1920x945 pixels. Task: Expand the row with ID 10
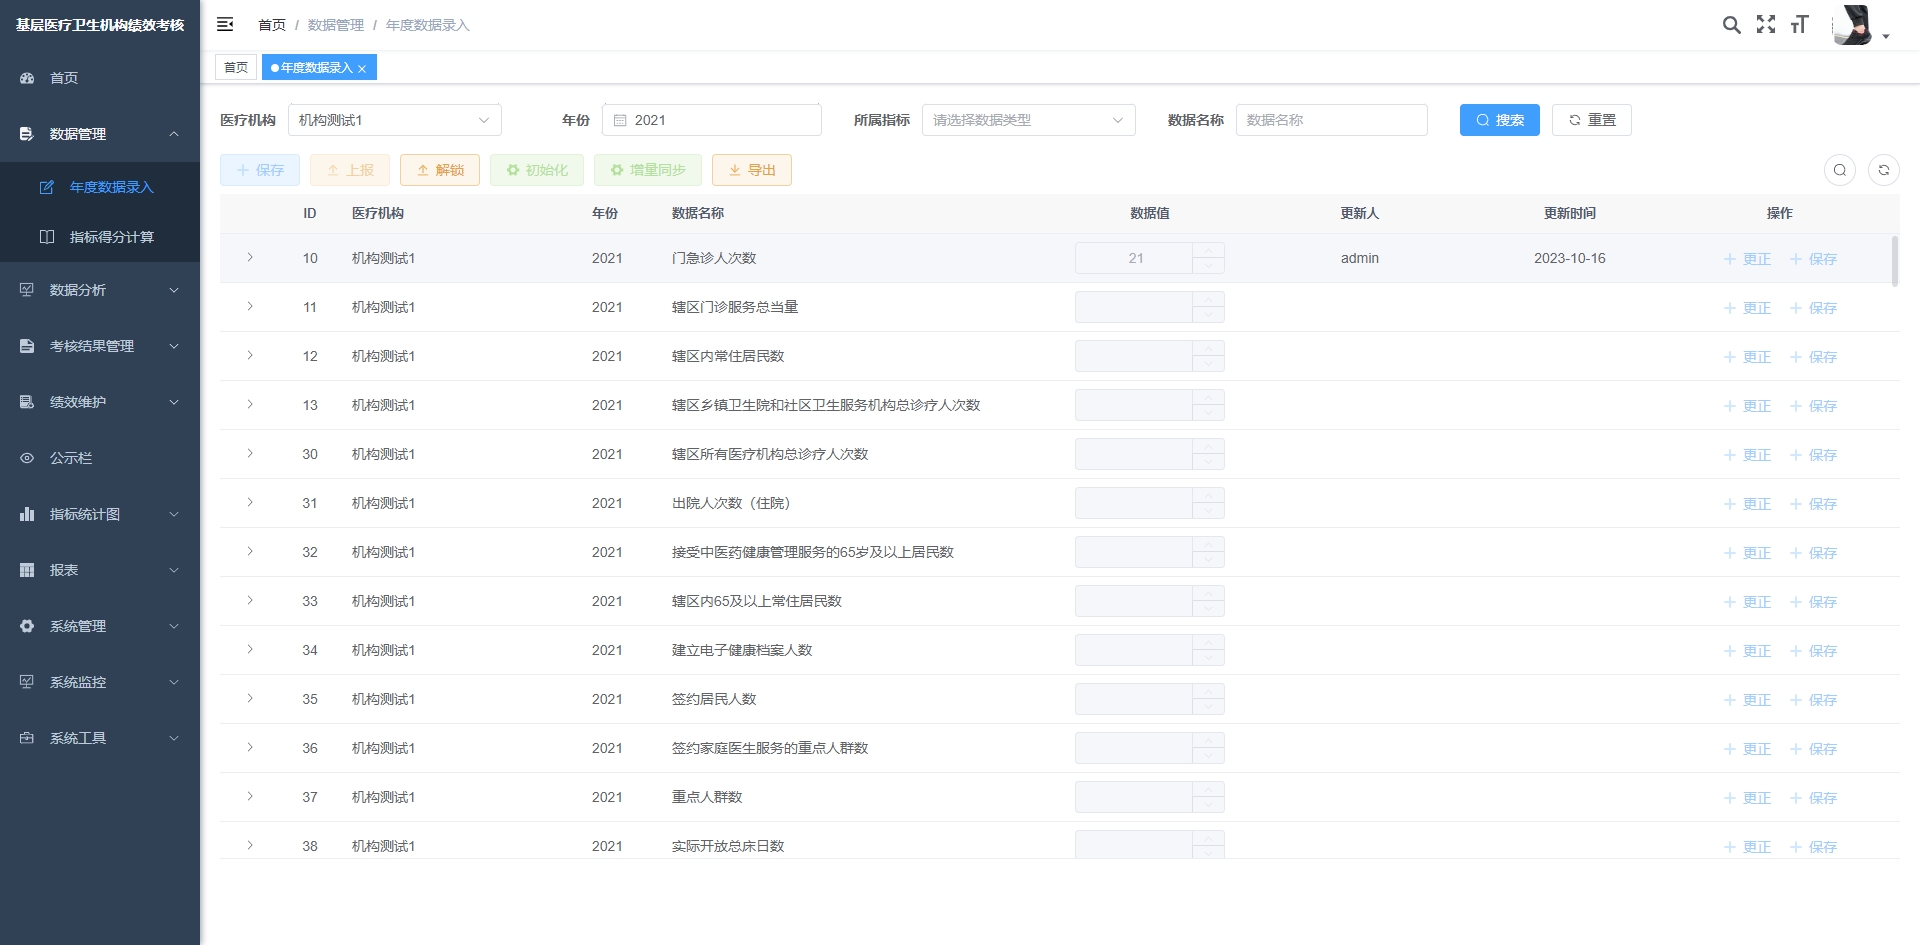pyautogui.click(x=250, y=258)
